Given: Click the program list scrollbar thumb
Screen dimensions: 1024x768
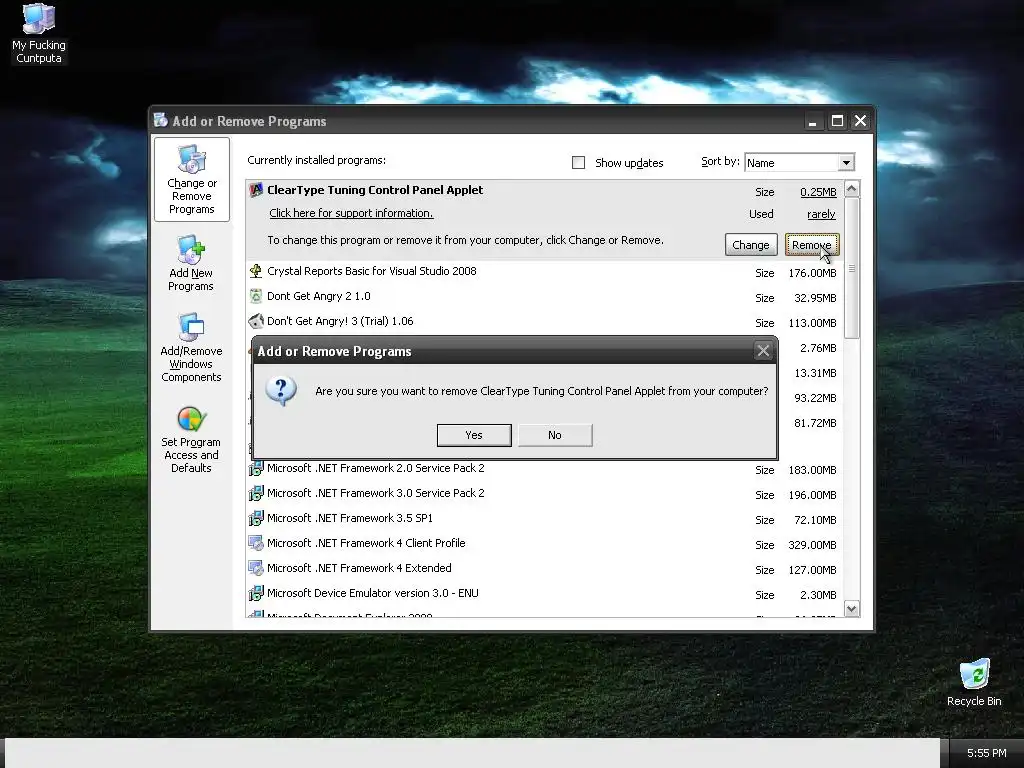Looking at the screenshot, I should coord(852,268).
